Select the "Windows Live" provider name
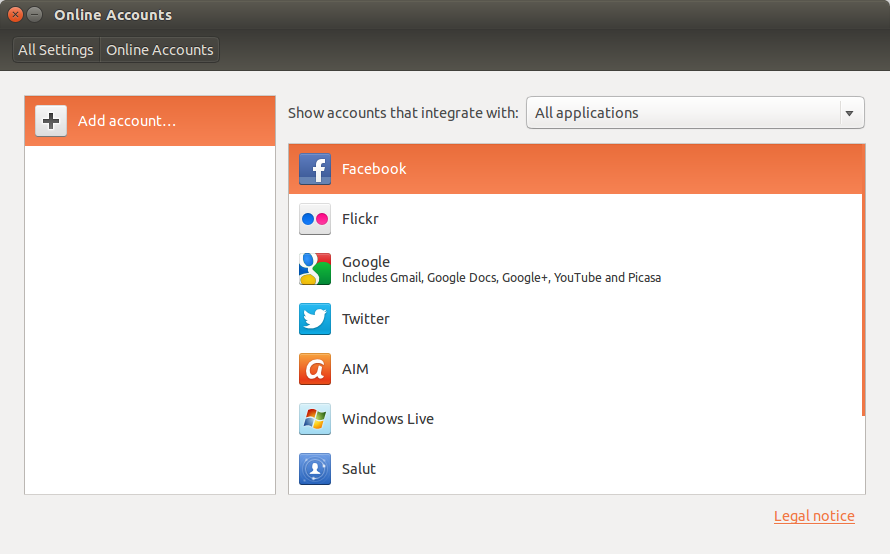890x554 pixels. pos(388,418)
